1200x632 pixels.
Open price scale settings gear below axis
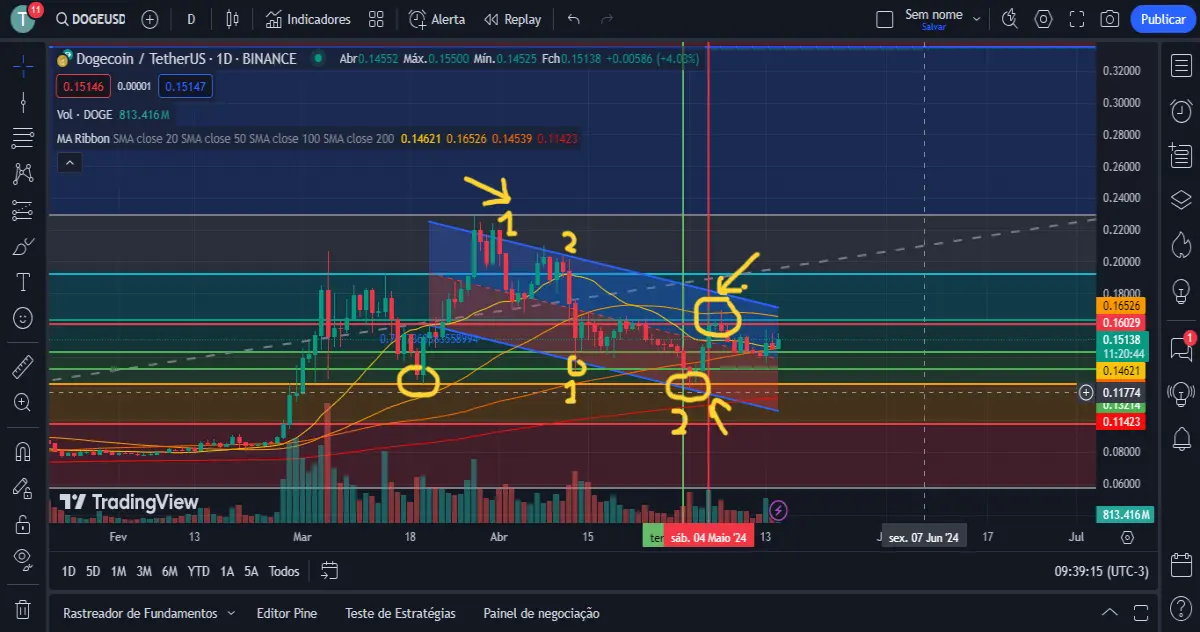click(1127, 537)
